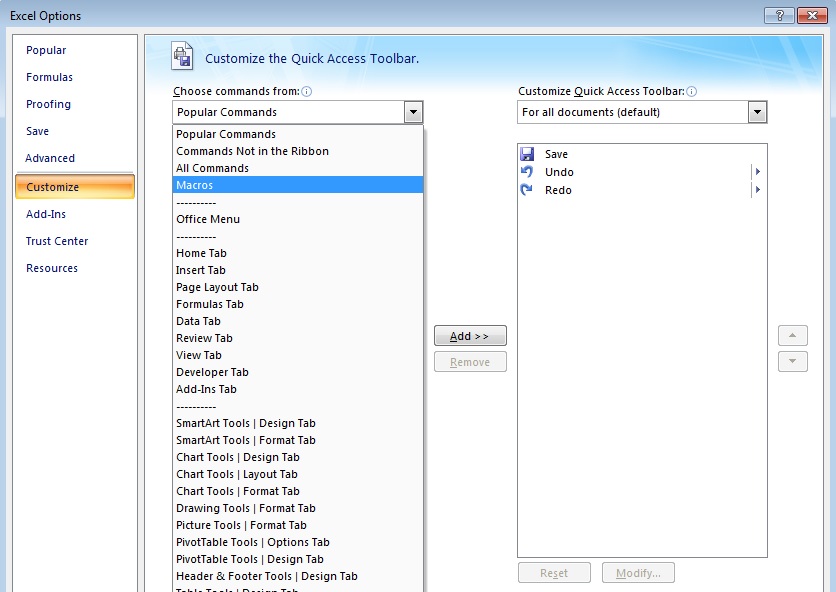Select Data Tab entry
This screenshot has width=836, height=592.
tap(298, 322)
